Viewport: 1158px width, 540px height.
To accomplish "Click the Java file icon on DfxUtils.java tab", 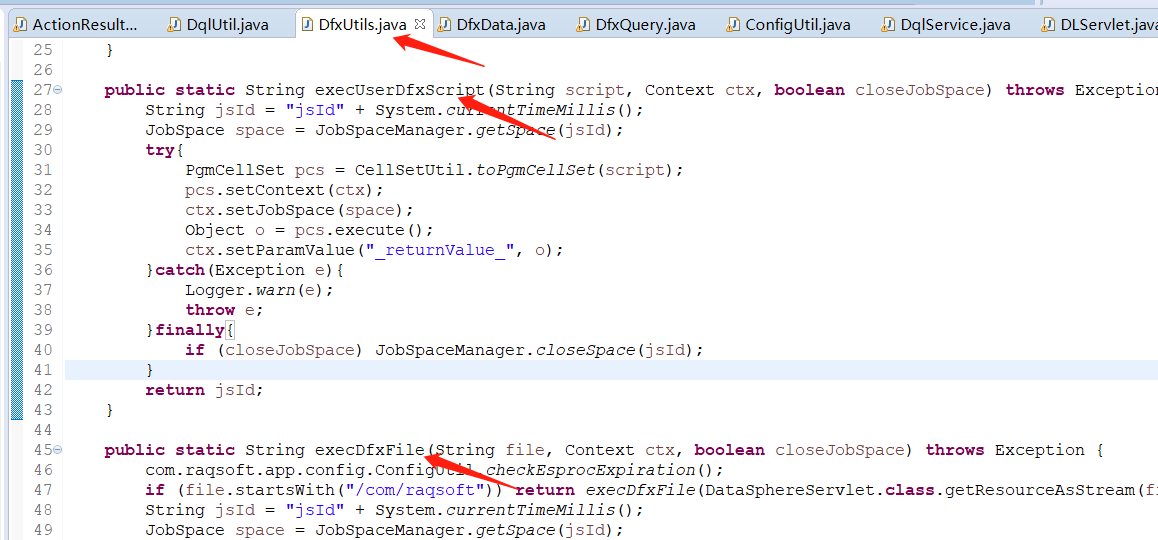I will click(307, 25).
